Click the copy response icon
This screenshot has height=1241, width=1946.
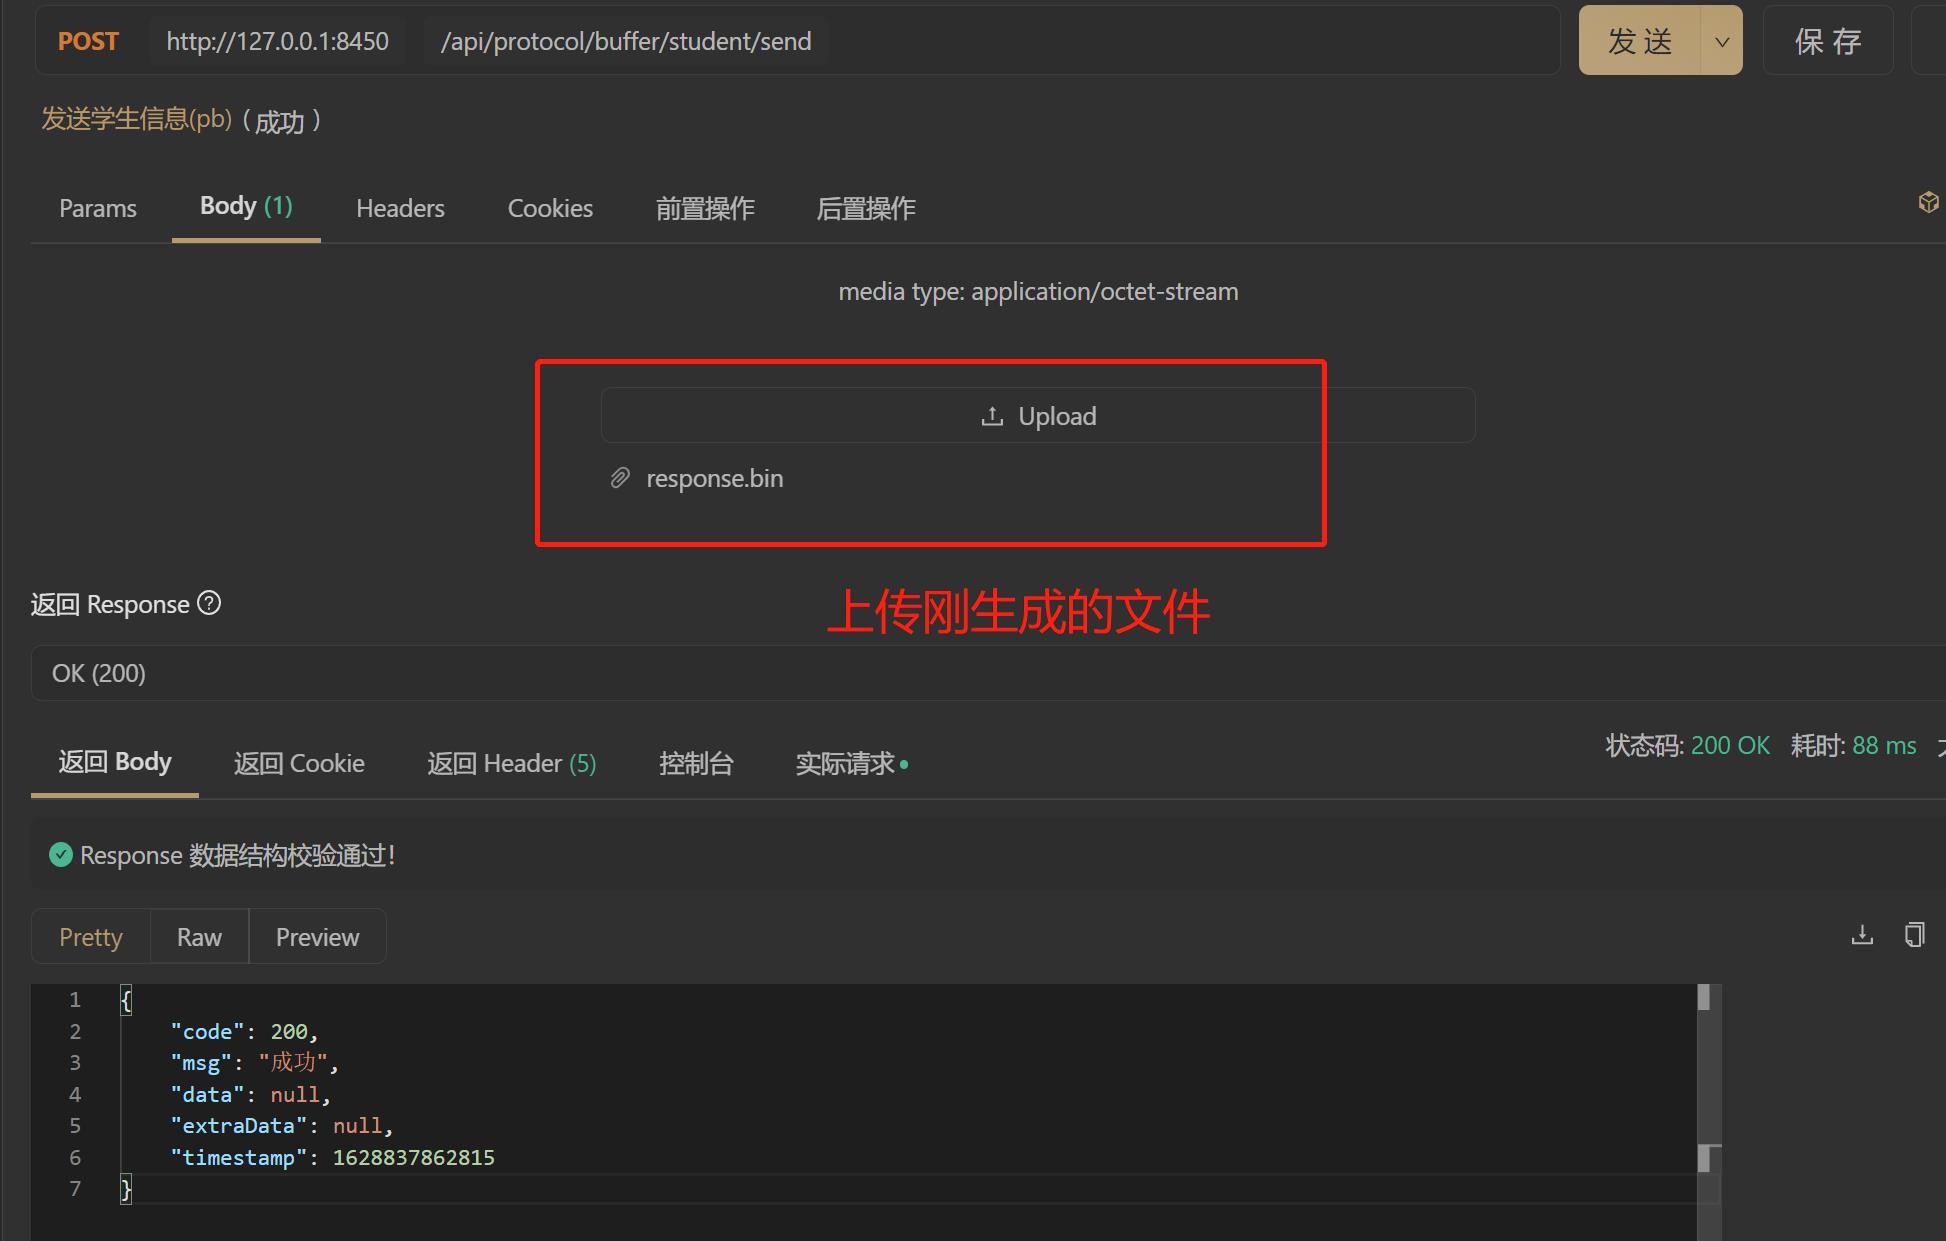point(1915,935)
